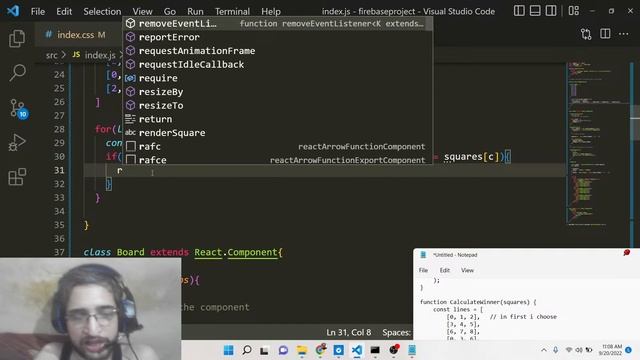Select requestIdleCallback suggestion
The width and height of the screenshot is (640, 360).
pyautogui.click(x=277, y=64)
